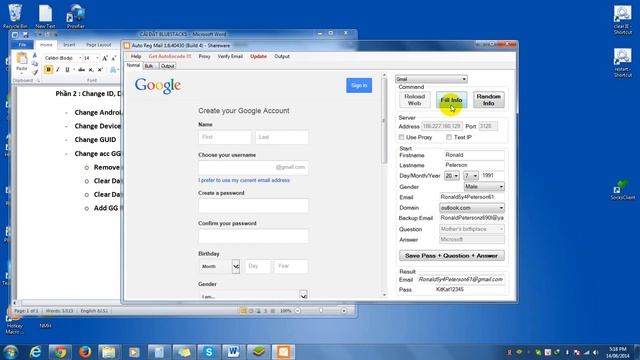The image size is (640, 360).
Task: Click the volume speaker tray icon
Action: click(596, 352)
